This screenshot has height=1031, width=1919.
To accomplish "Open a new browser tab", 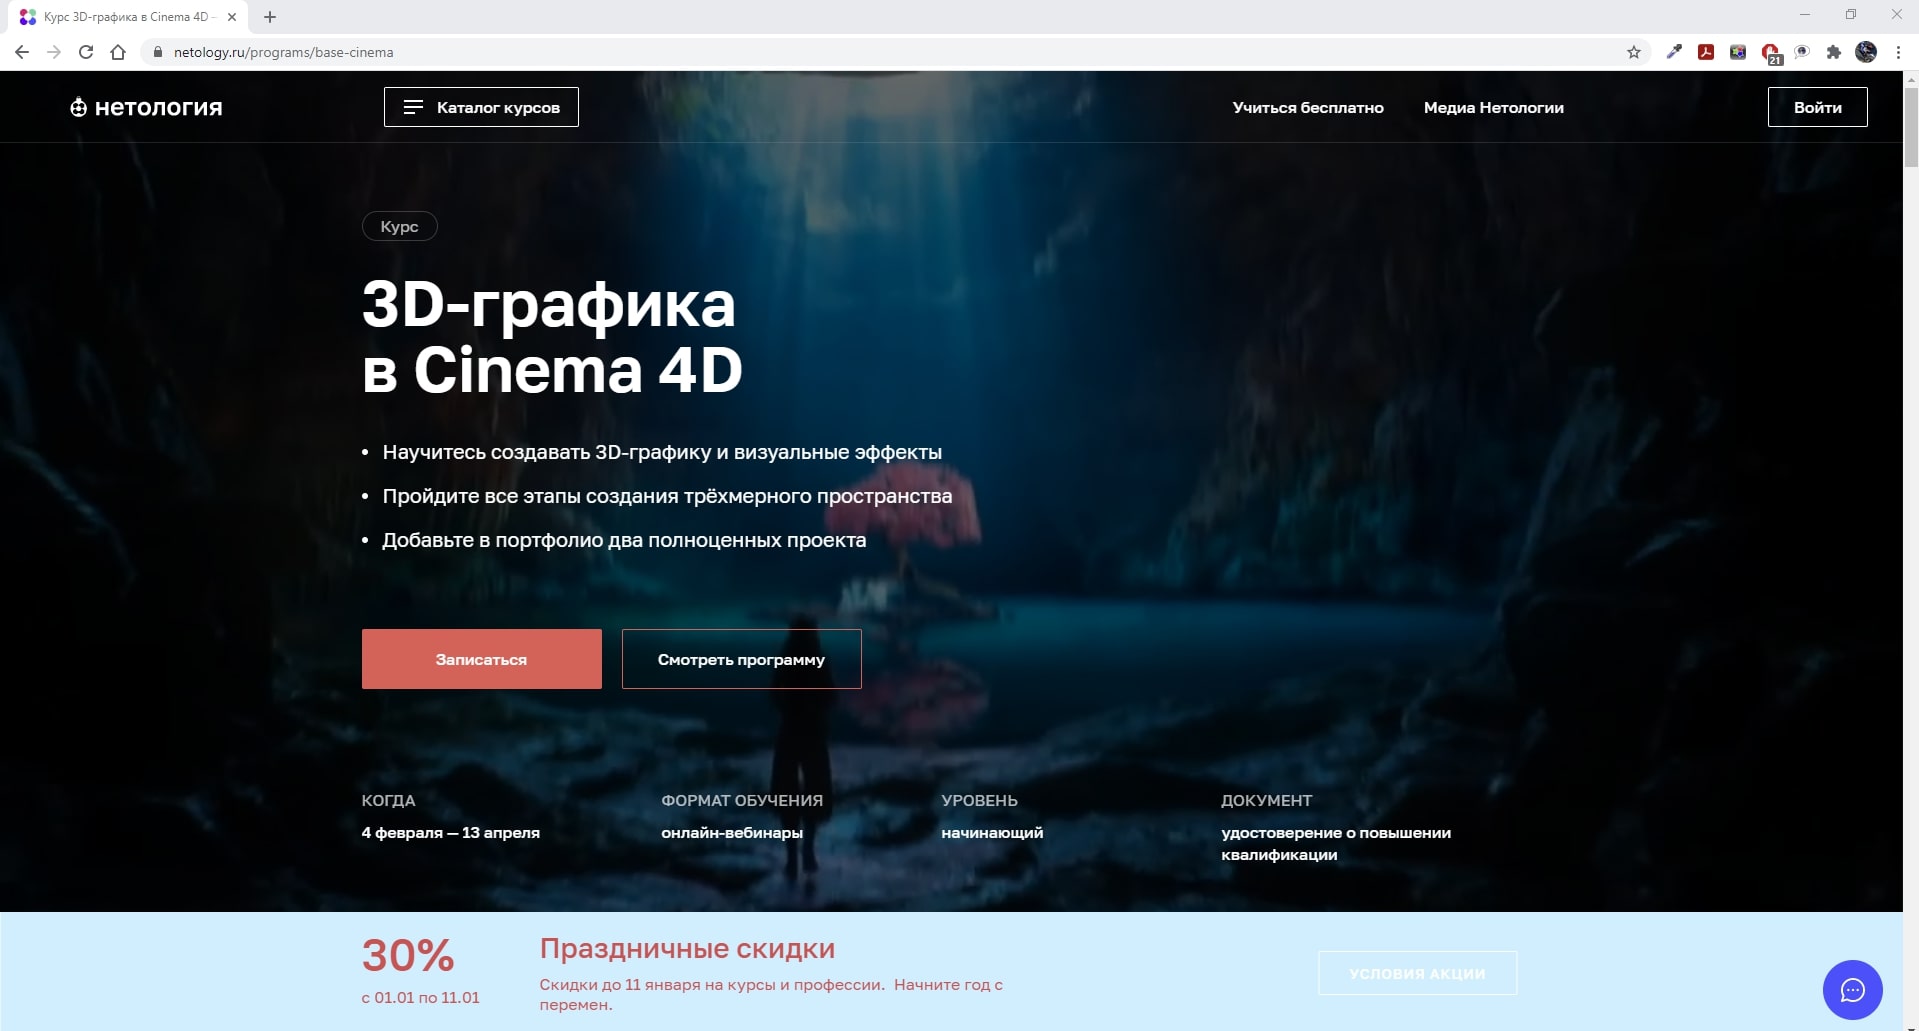I will point(270,17).
